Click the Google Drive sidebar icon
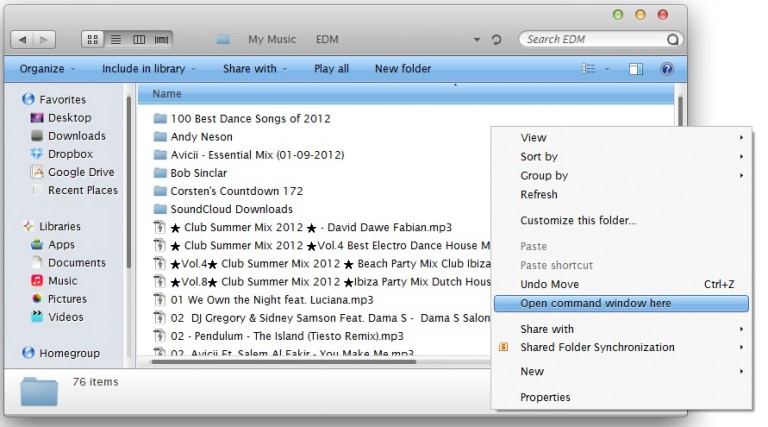The width and height of the screenshot is (768, 427). point(37,172)
